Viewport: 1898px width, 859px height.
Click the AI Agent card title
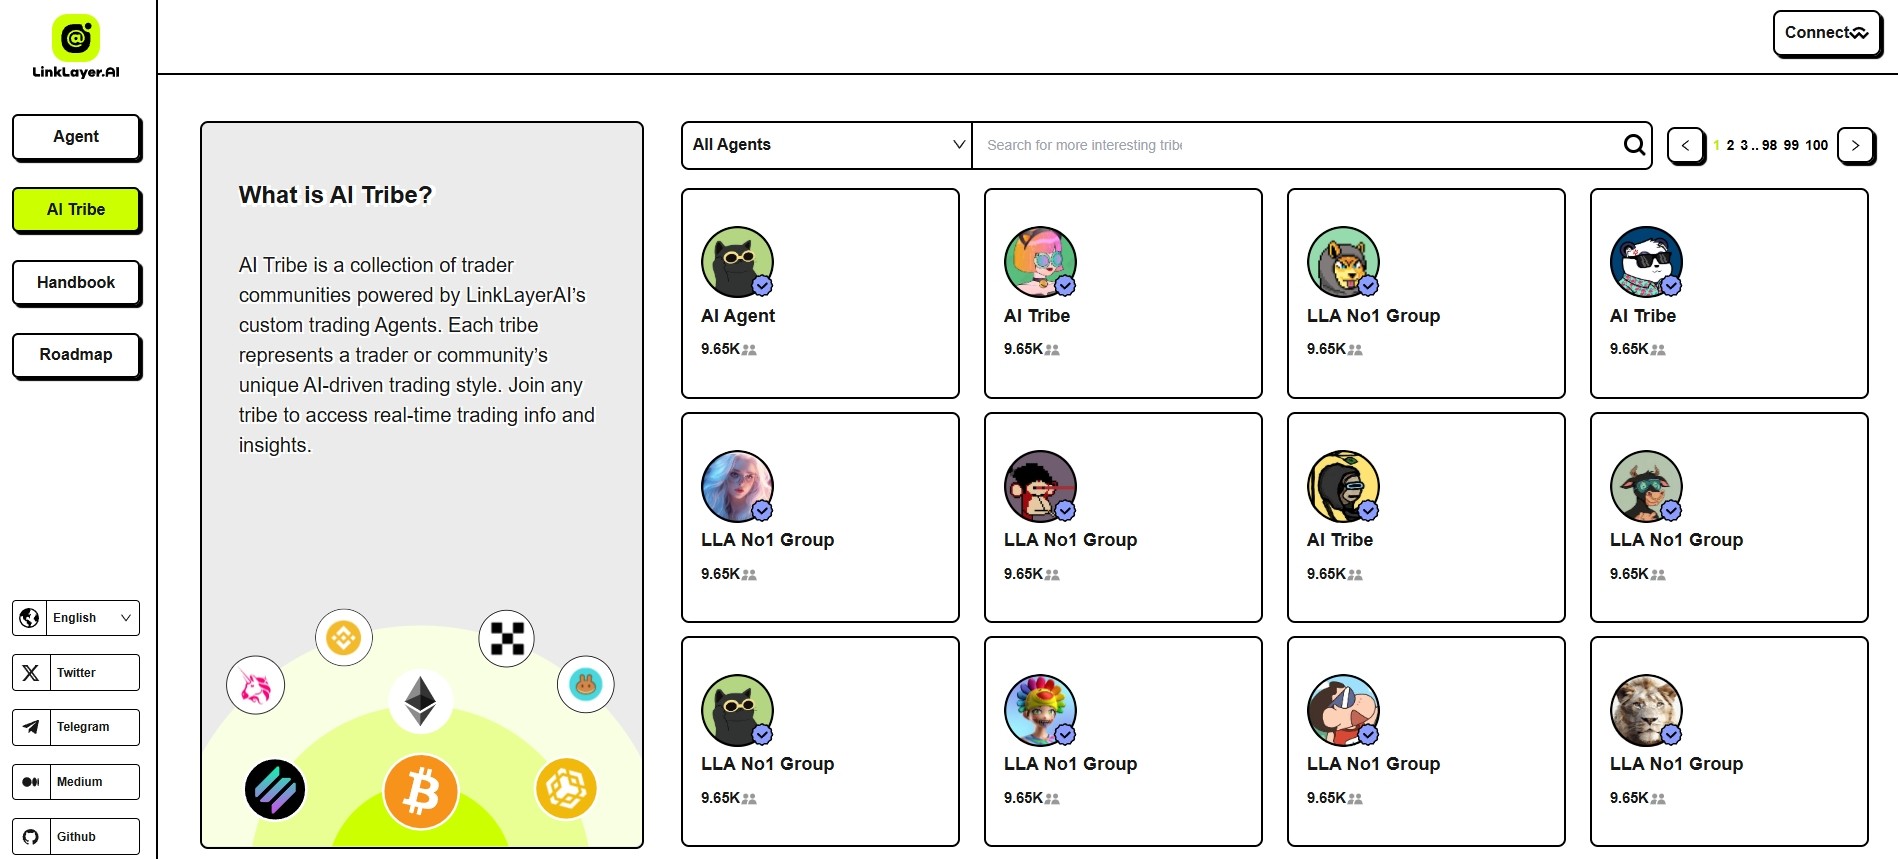[x=738, y=316]
